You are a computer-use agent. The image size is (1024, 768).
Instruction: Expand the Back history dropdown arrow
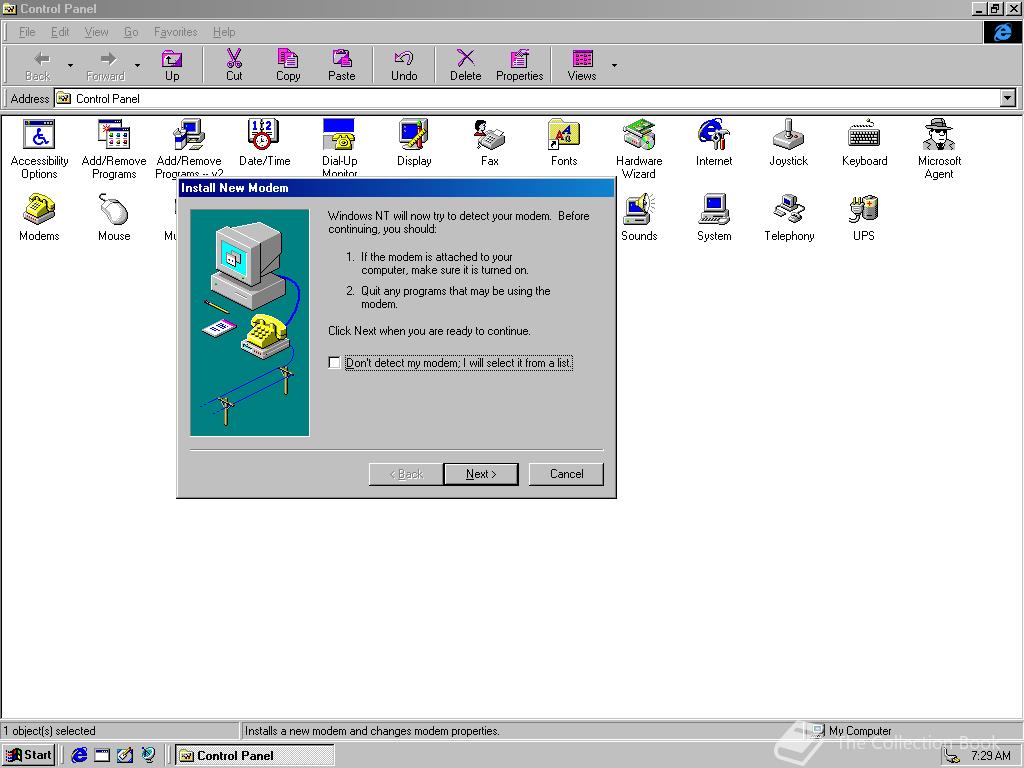(x=70, y=65)
